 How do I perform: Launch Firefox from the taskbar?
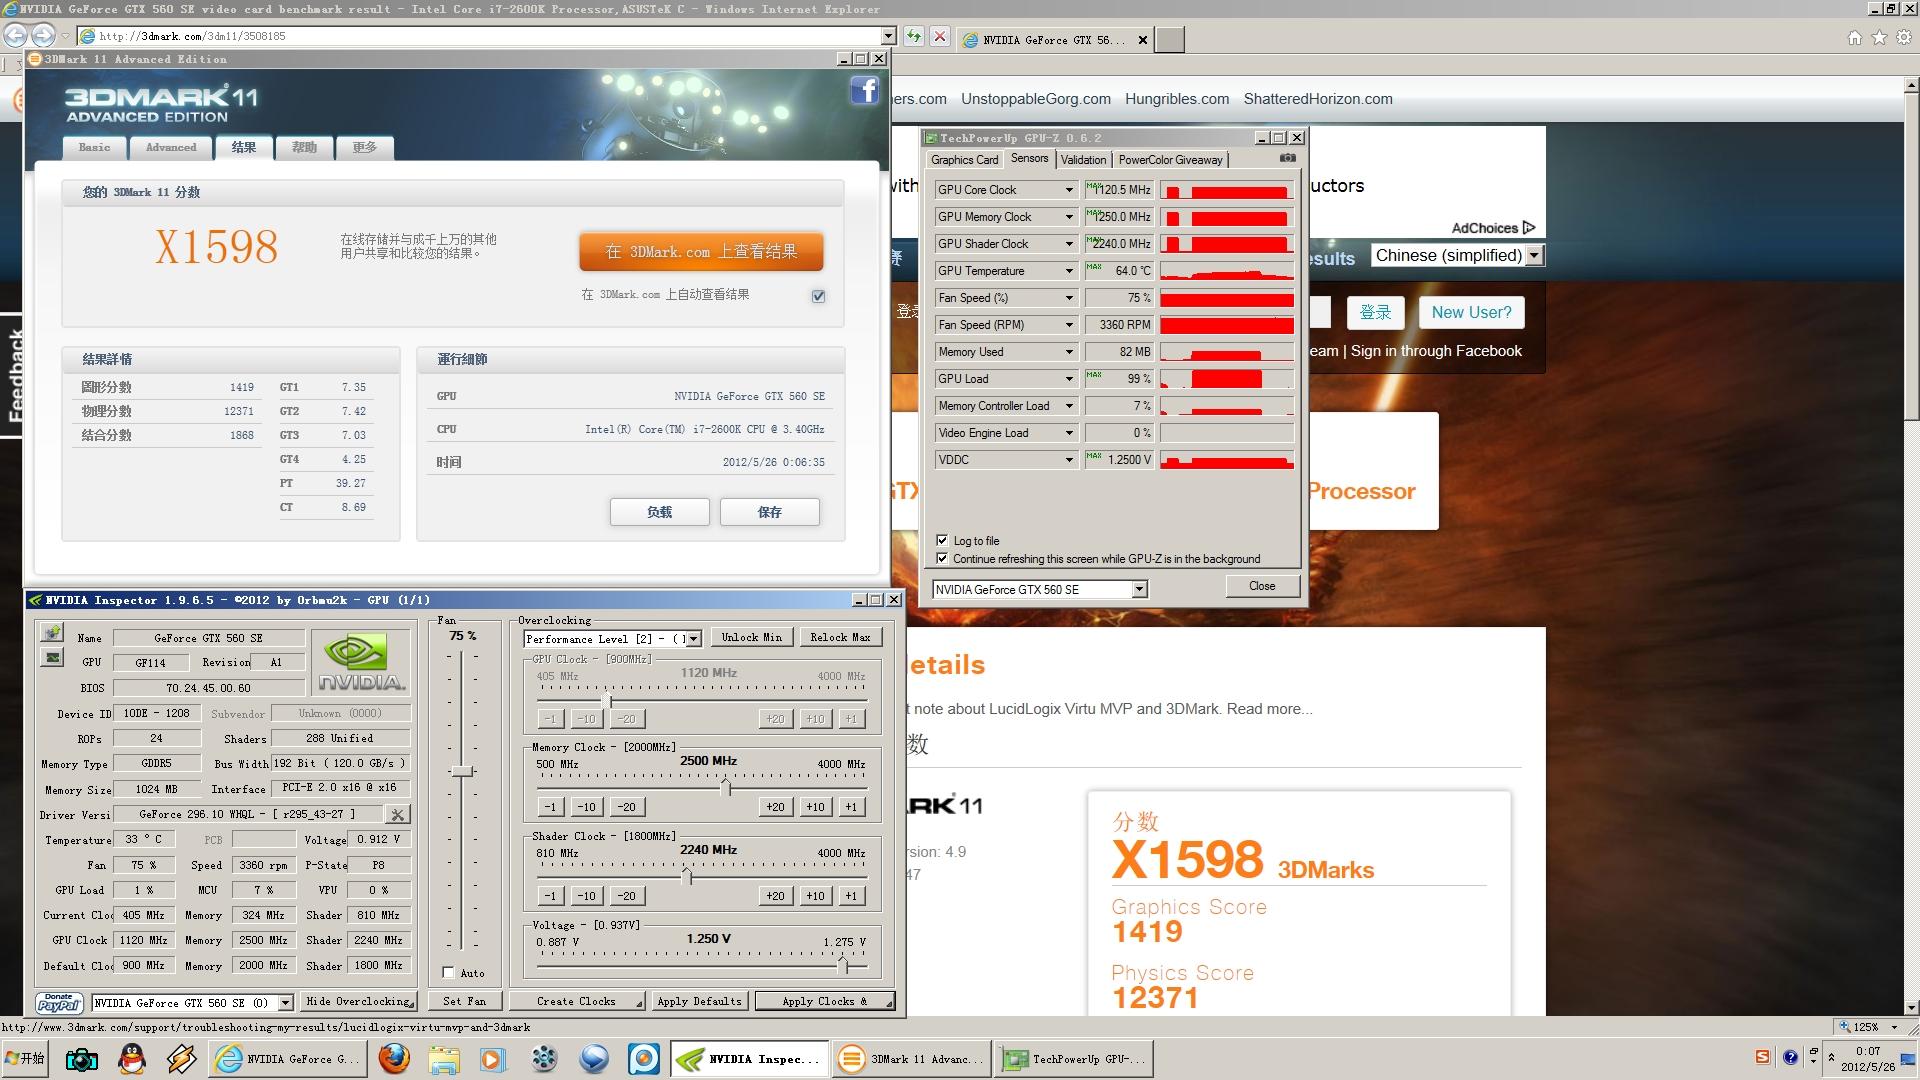[x=394, y=1059]
